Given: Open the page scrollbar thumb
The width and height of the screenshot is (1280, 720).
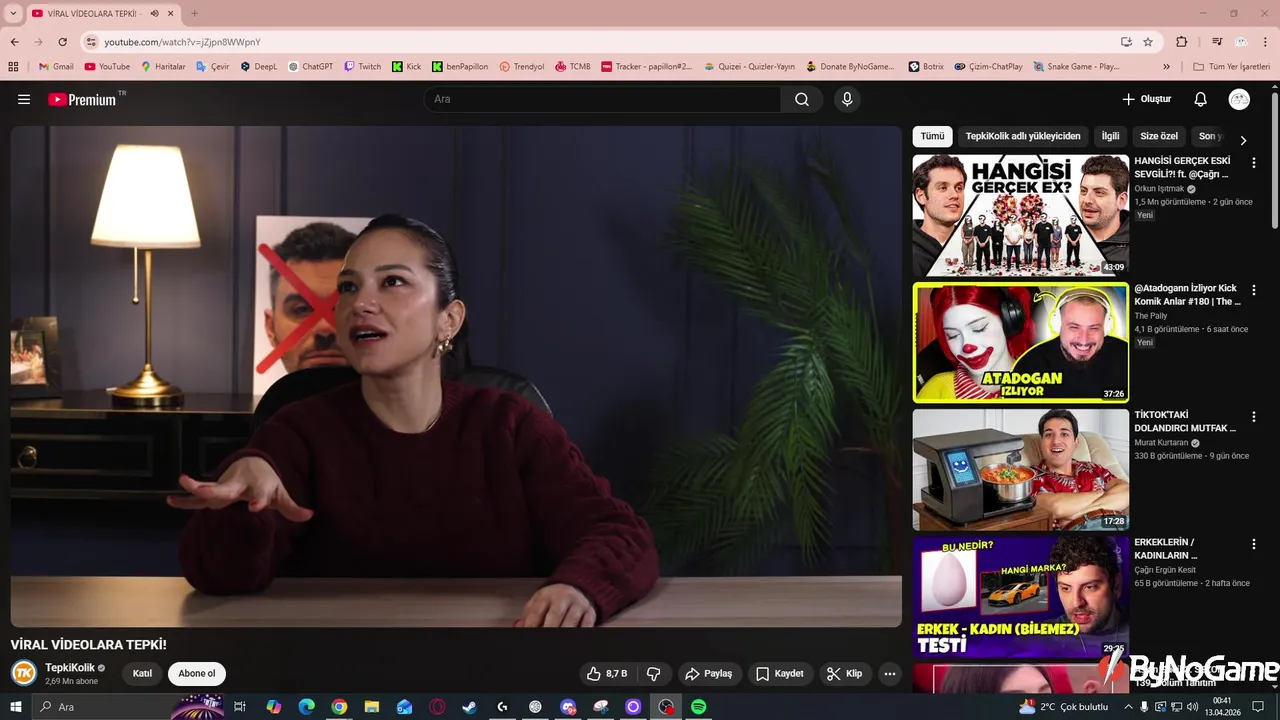Looking at the screenshot, I should click(x=1275, y=160).
